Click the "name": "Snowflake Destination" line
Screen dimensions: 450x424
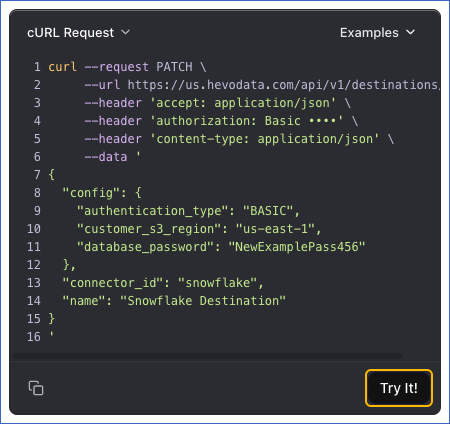[x=174, y=301]
